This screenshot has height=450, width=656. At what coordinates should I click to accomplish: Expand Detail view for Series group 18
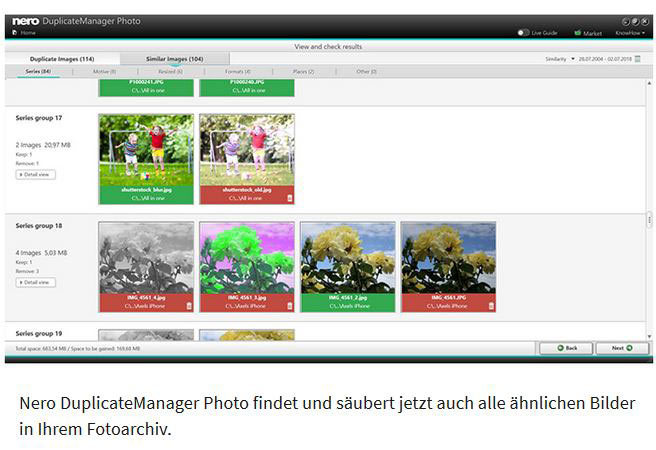click(x=36, y=282)
